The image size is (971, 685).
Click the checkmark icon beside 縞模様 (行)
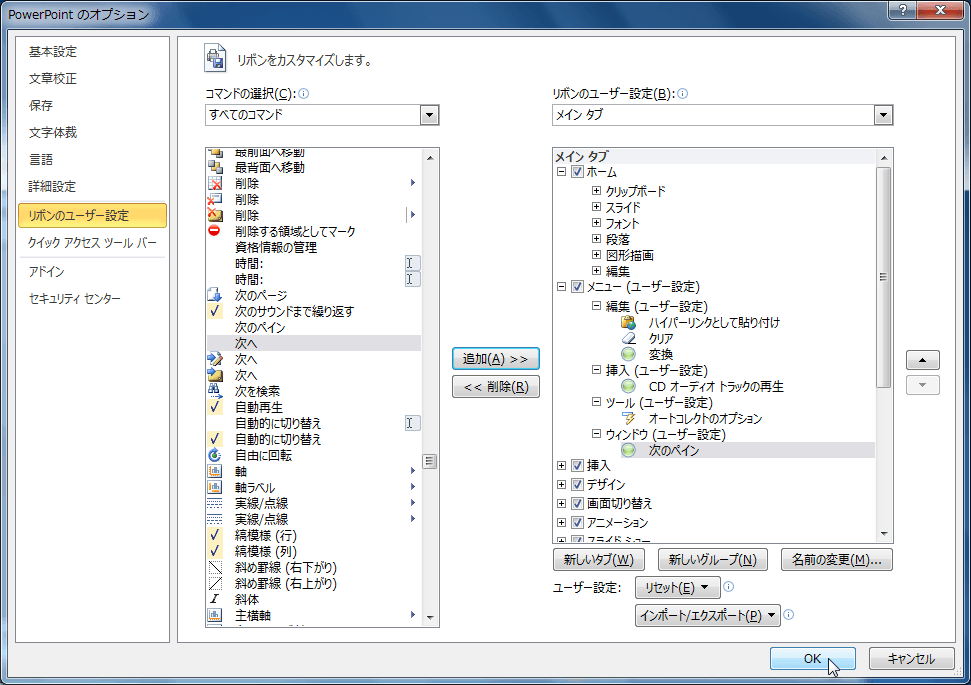pyautogui.click(x=214, y=535)
